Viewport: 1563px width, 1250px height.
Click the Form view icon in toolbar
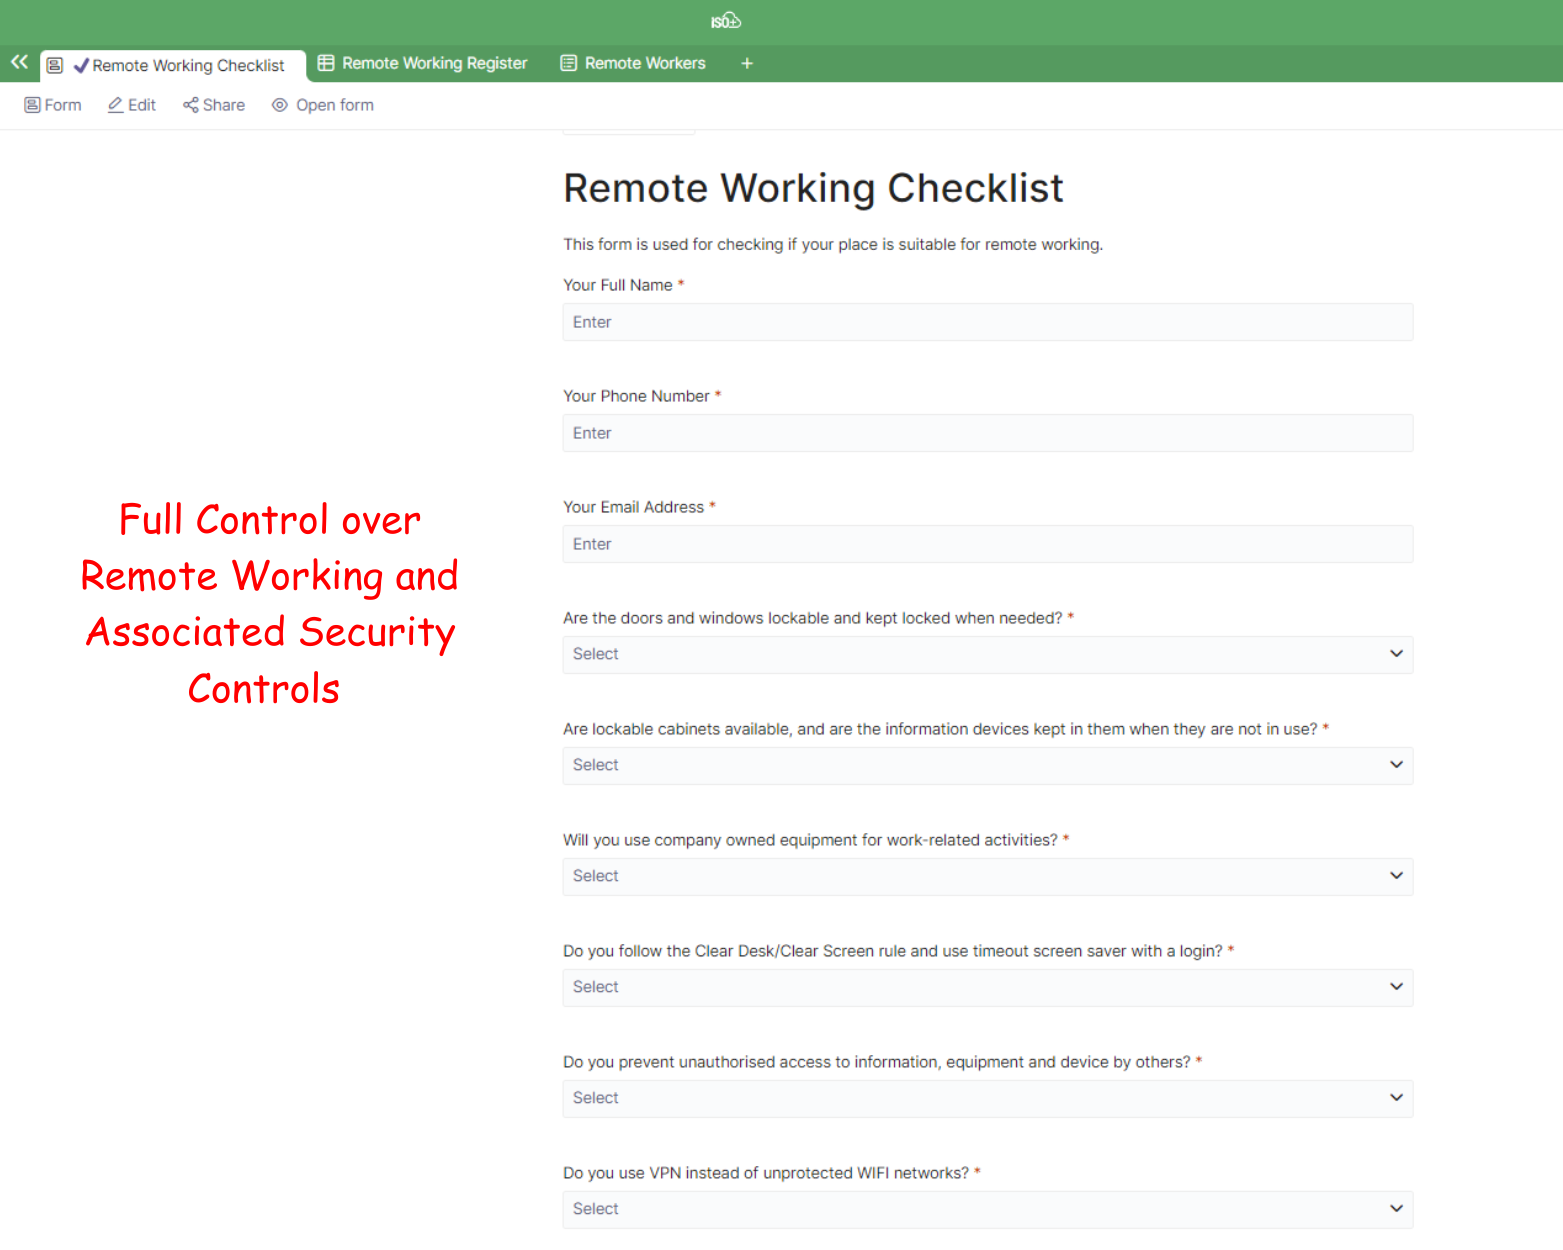click(32, 105)
